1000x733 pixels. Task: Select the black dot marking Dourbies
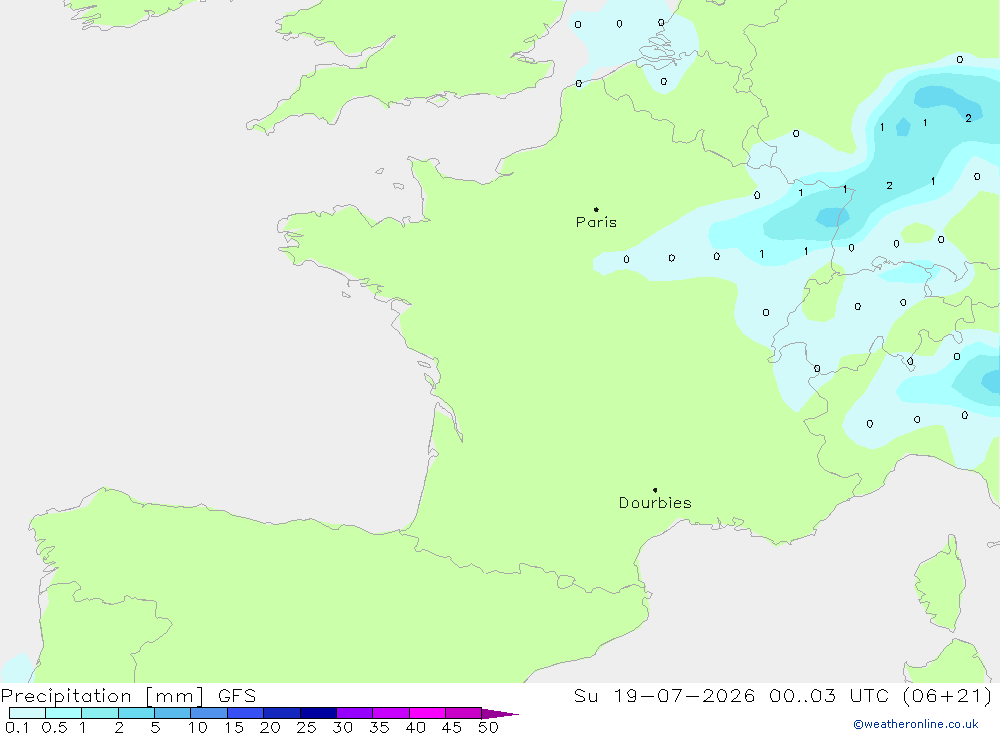655,490
